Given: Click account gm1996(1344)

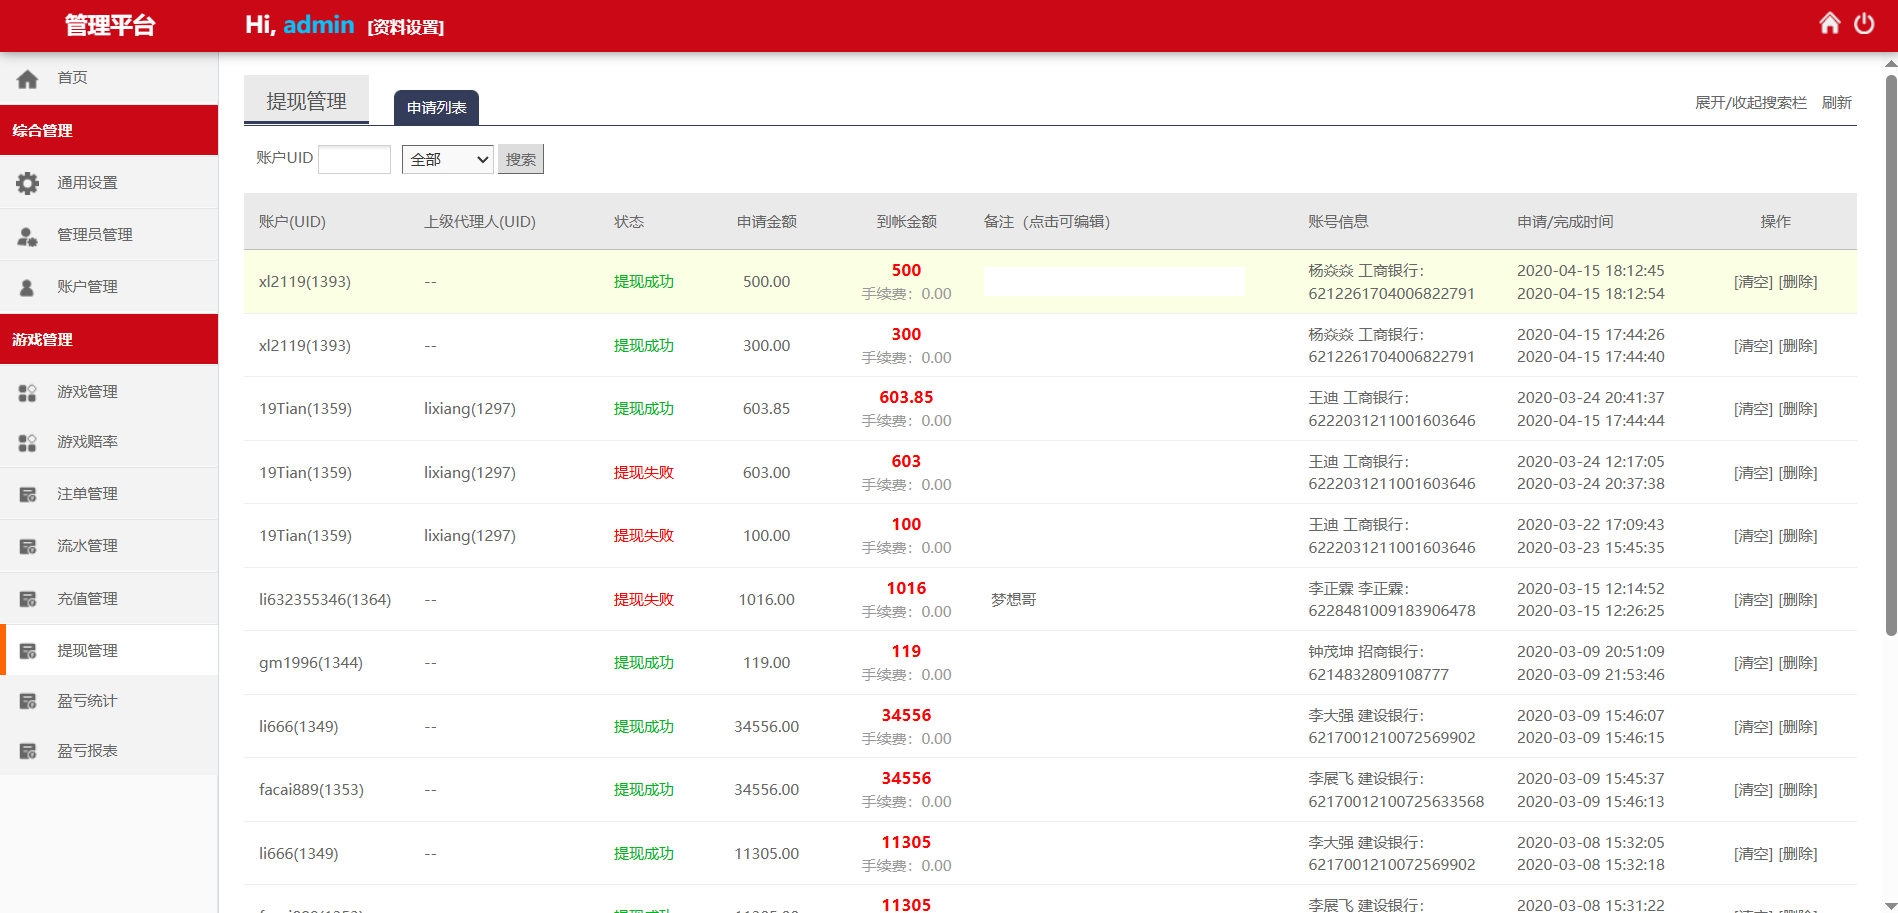Looking at the screenshot, I should pyautogui.click(x=311, y=663).
